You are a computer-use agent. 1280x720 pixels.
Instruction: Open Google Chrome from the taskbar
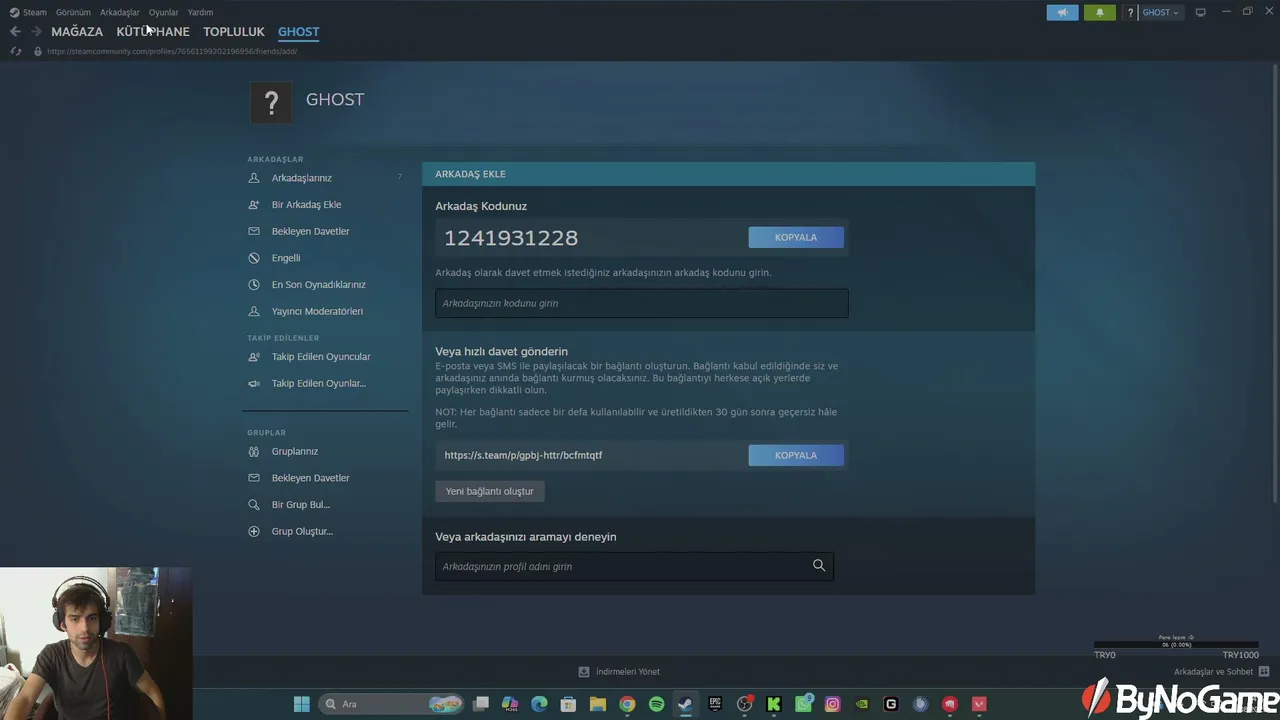click(x=627, y=704)
